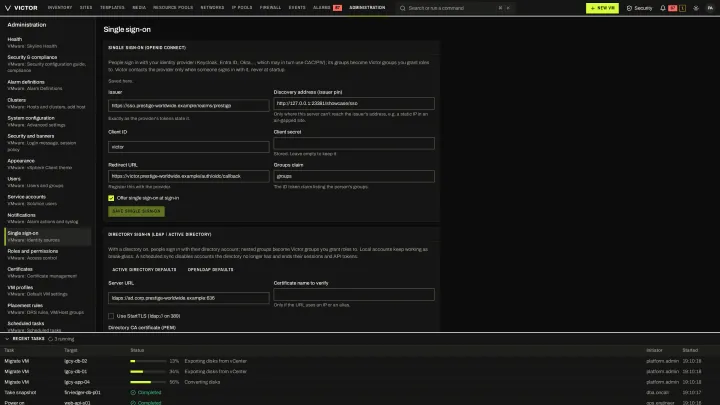Open VM profiles sidebar item
This screenshot has width=720, height=405.
click(48, 291)
